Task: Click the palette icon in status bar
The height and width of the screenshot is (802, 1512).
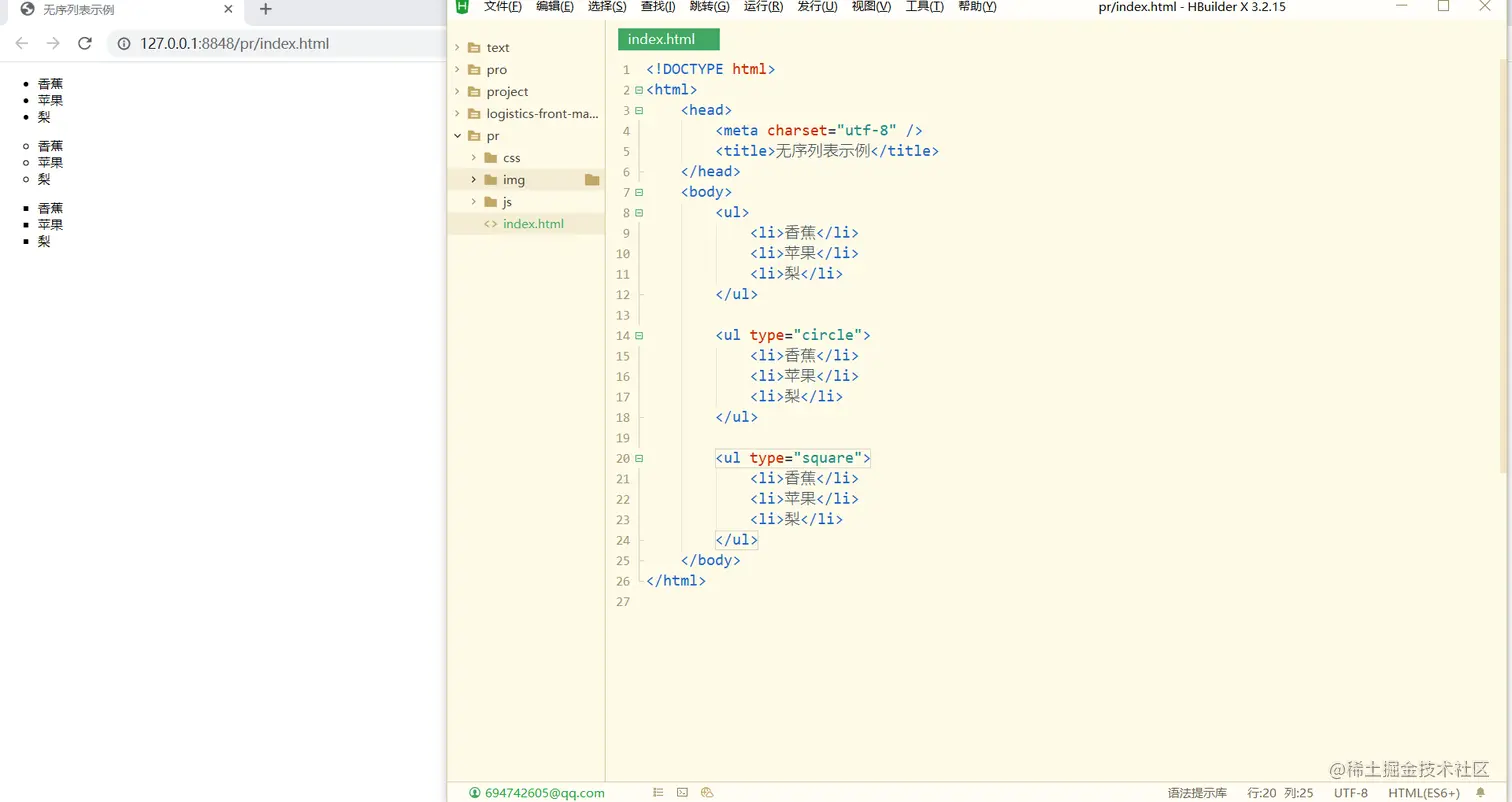Action: click(707, 793)
